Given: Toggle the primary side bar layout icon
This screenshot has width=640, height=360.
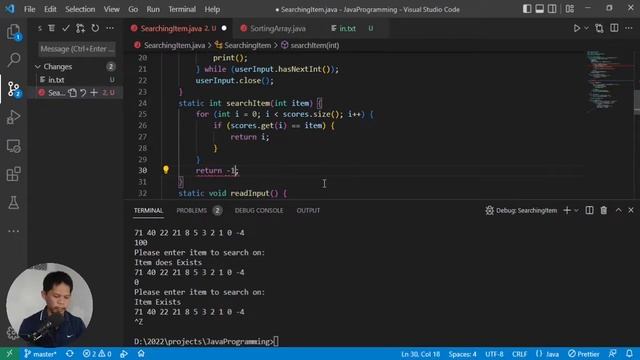Looking at the screenshot, I should tap(527, 9).
